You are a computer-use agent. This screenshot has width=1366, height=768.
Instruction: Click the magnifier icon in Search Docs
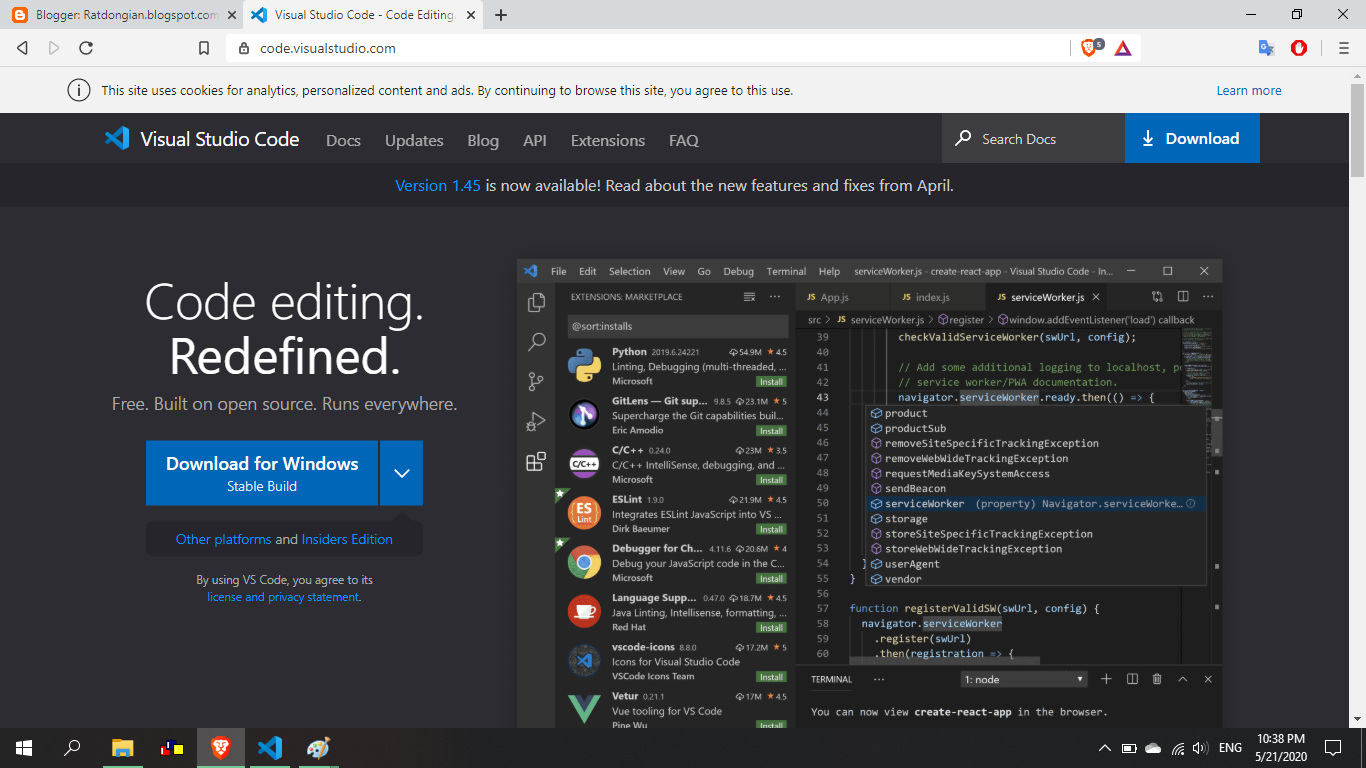963,138
